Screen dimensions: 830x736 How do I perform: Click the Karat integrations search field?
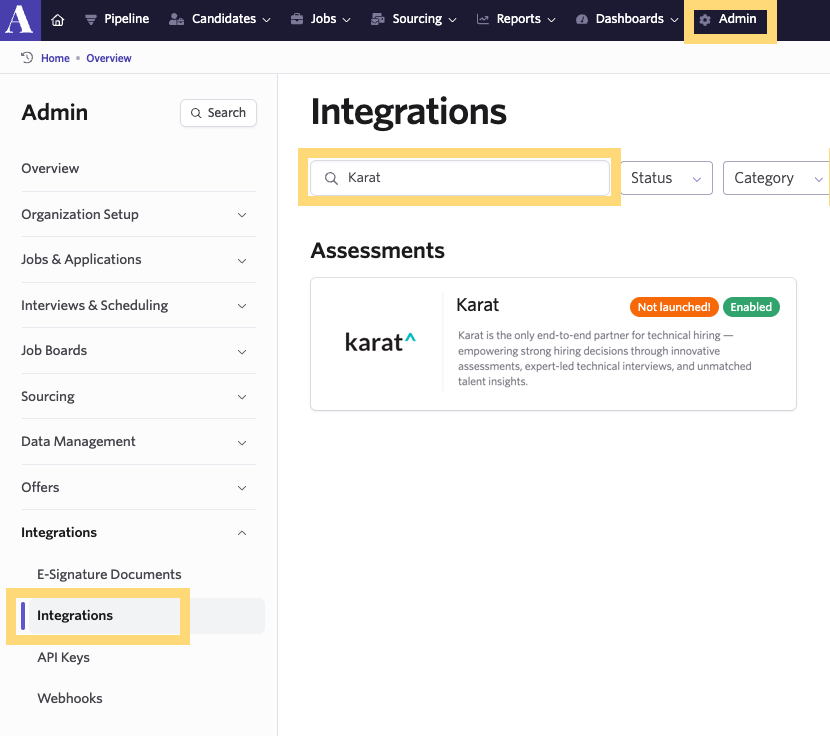(459, 178)
